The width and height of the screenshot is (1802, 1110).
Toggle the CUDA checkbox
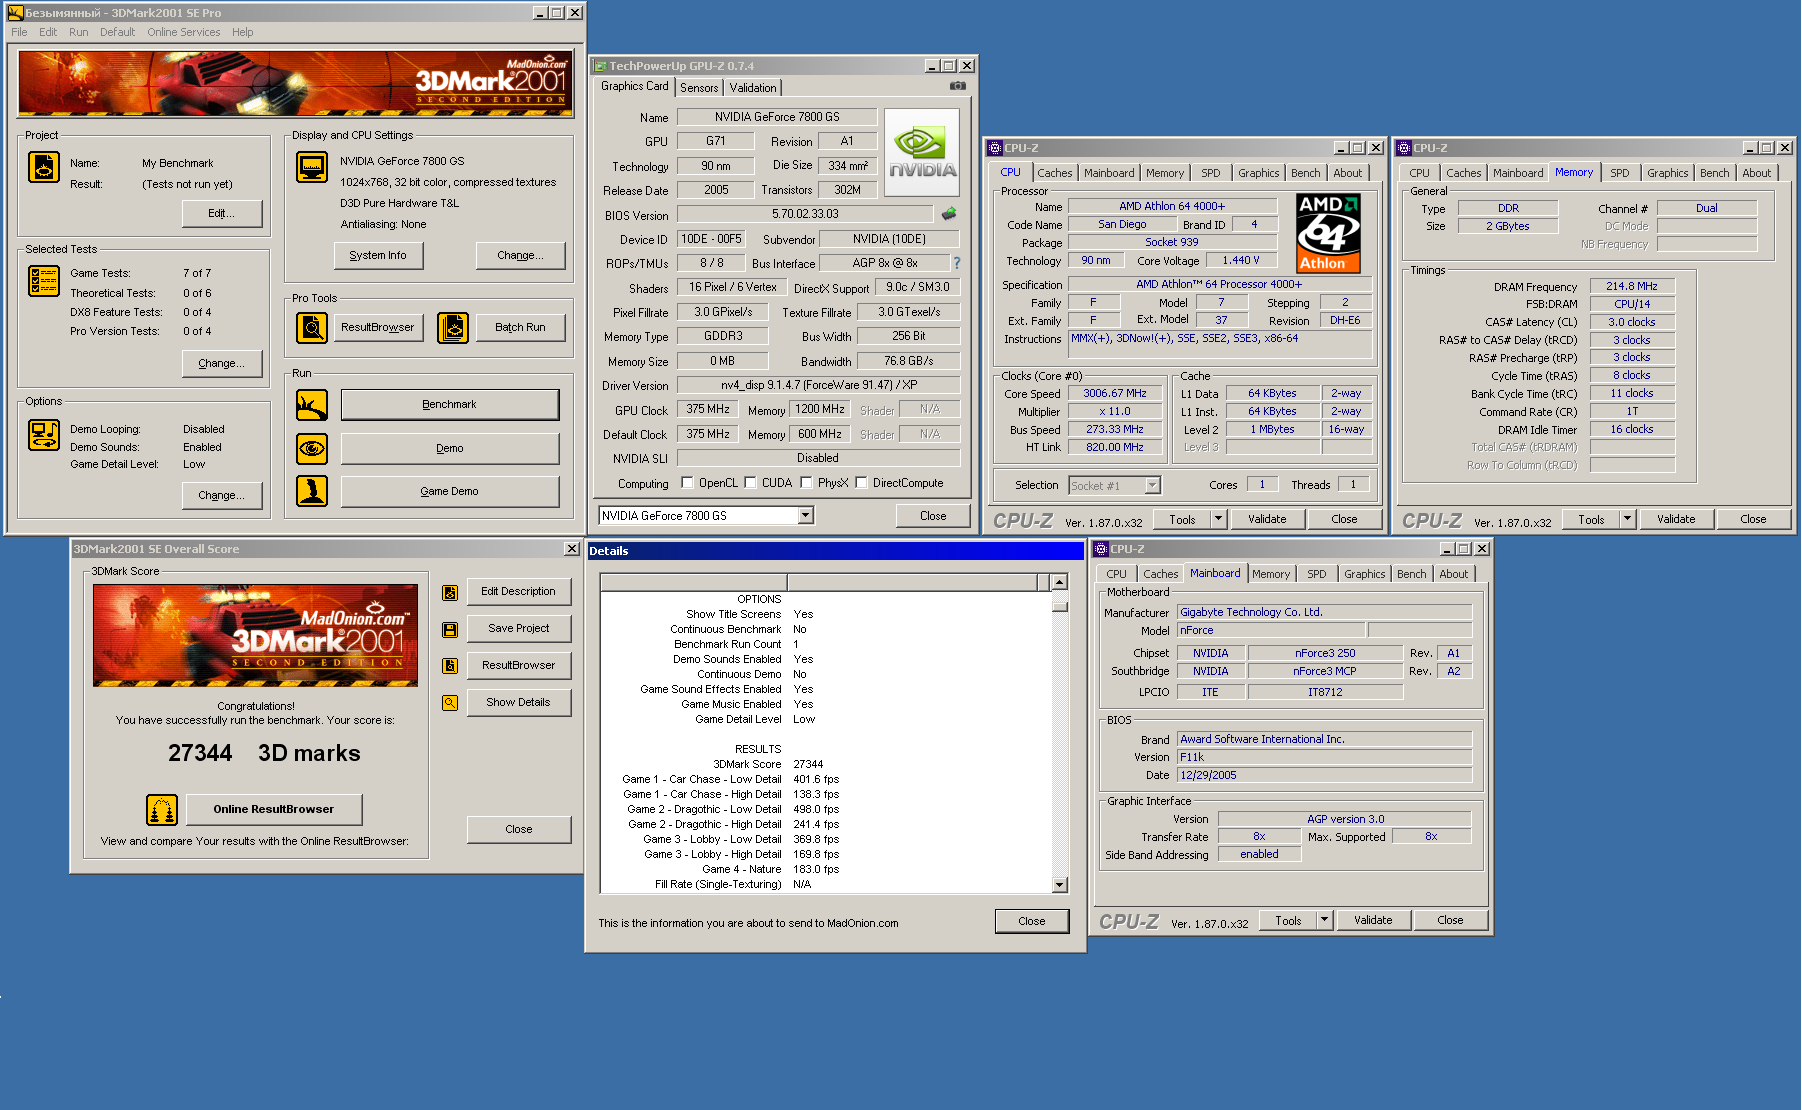pos(750,483)
